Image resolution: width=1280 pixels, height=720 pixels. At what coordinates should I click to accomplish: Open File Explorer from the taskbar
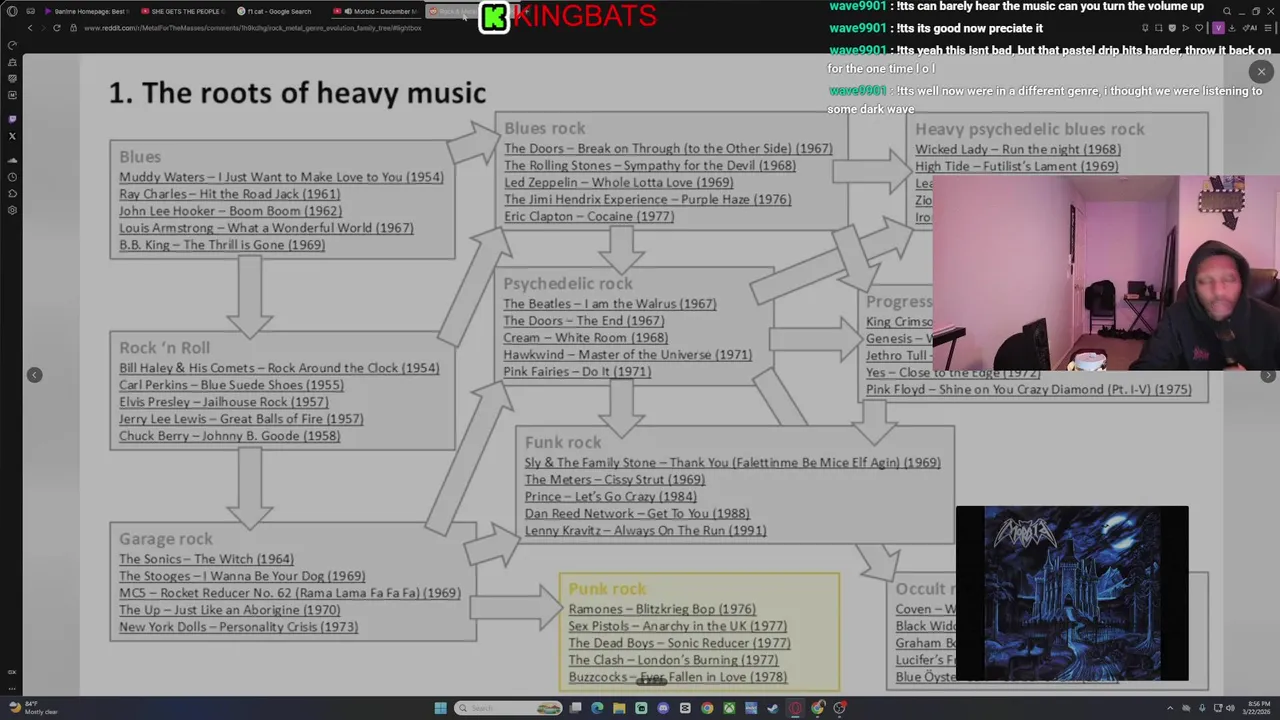tap(619, 708)
